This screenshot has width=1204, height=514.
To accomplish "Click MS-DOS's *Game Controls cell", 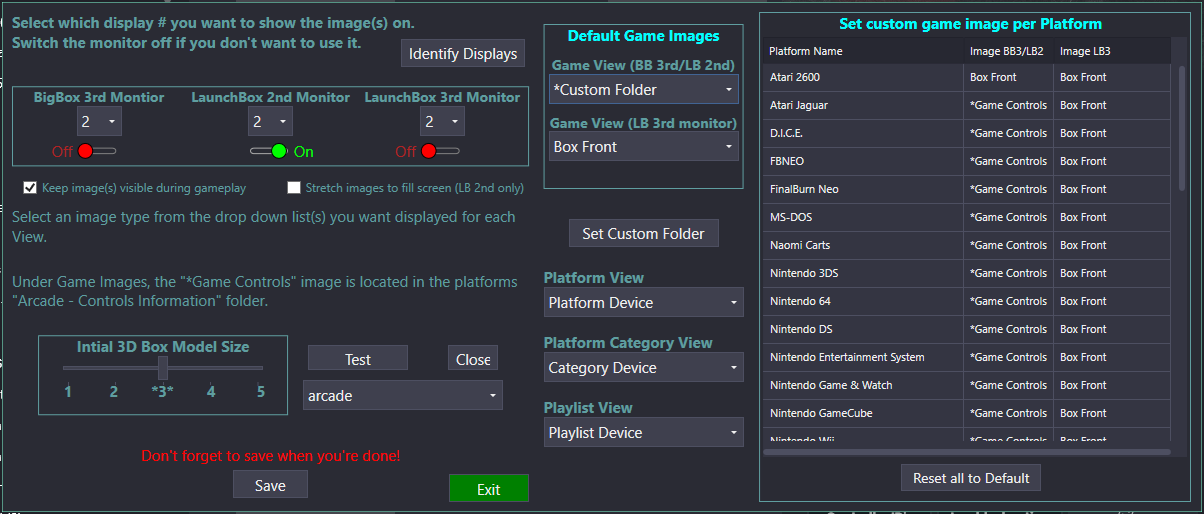I will [x=1009, y=217].
